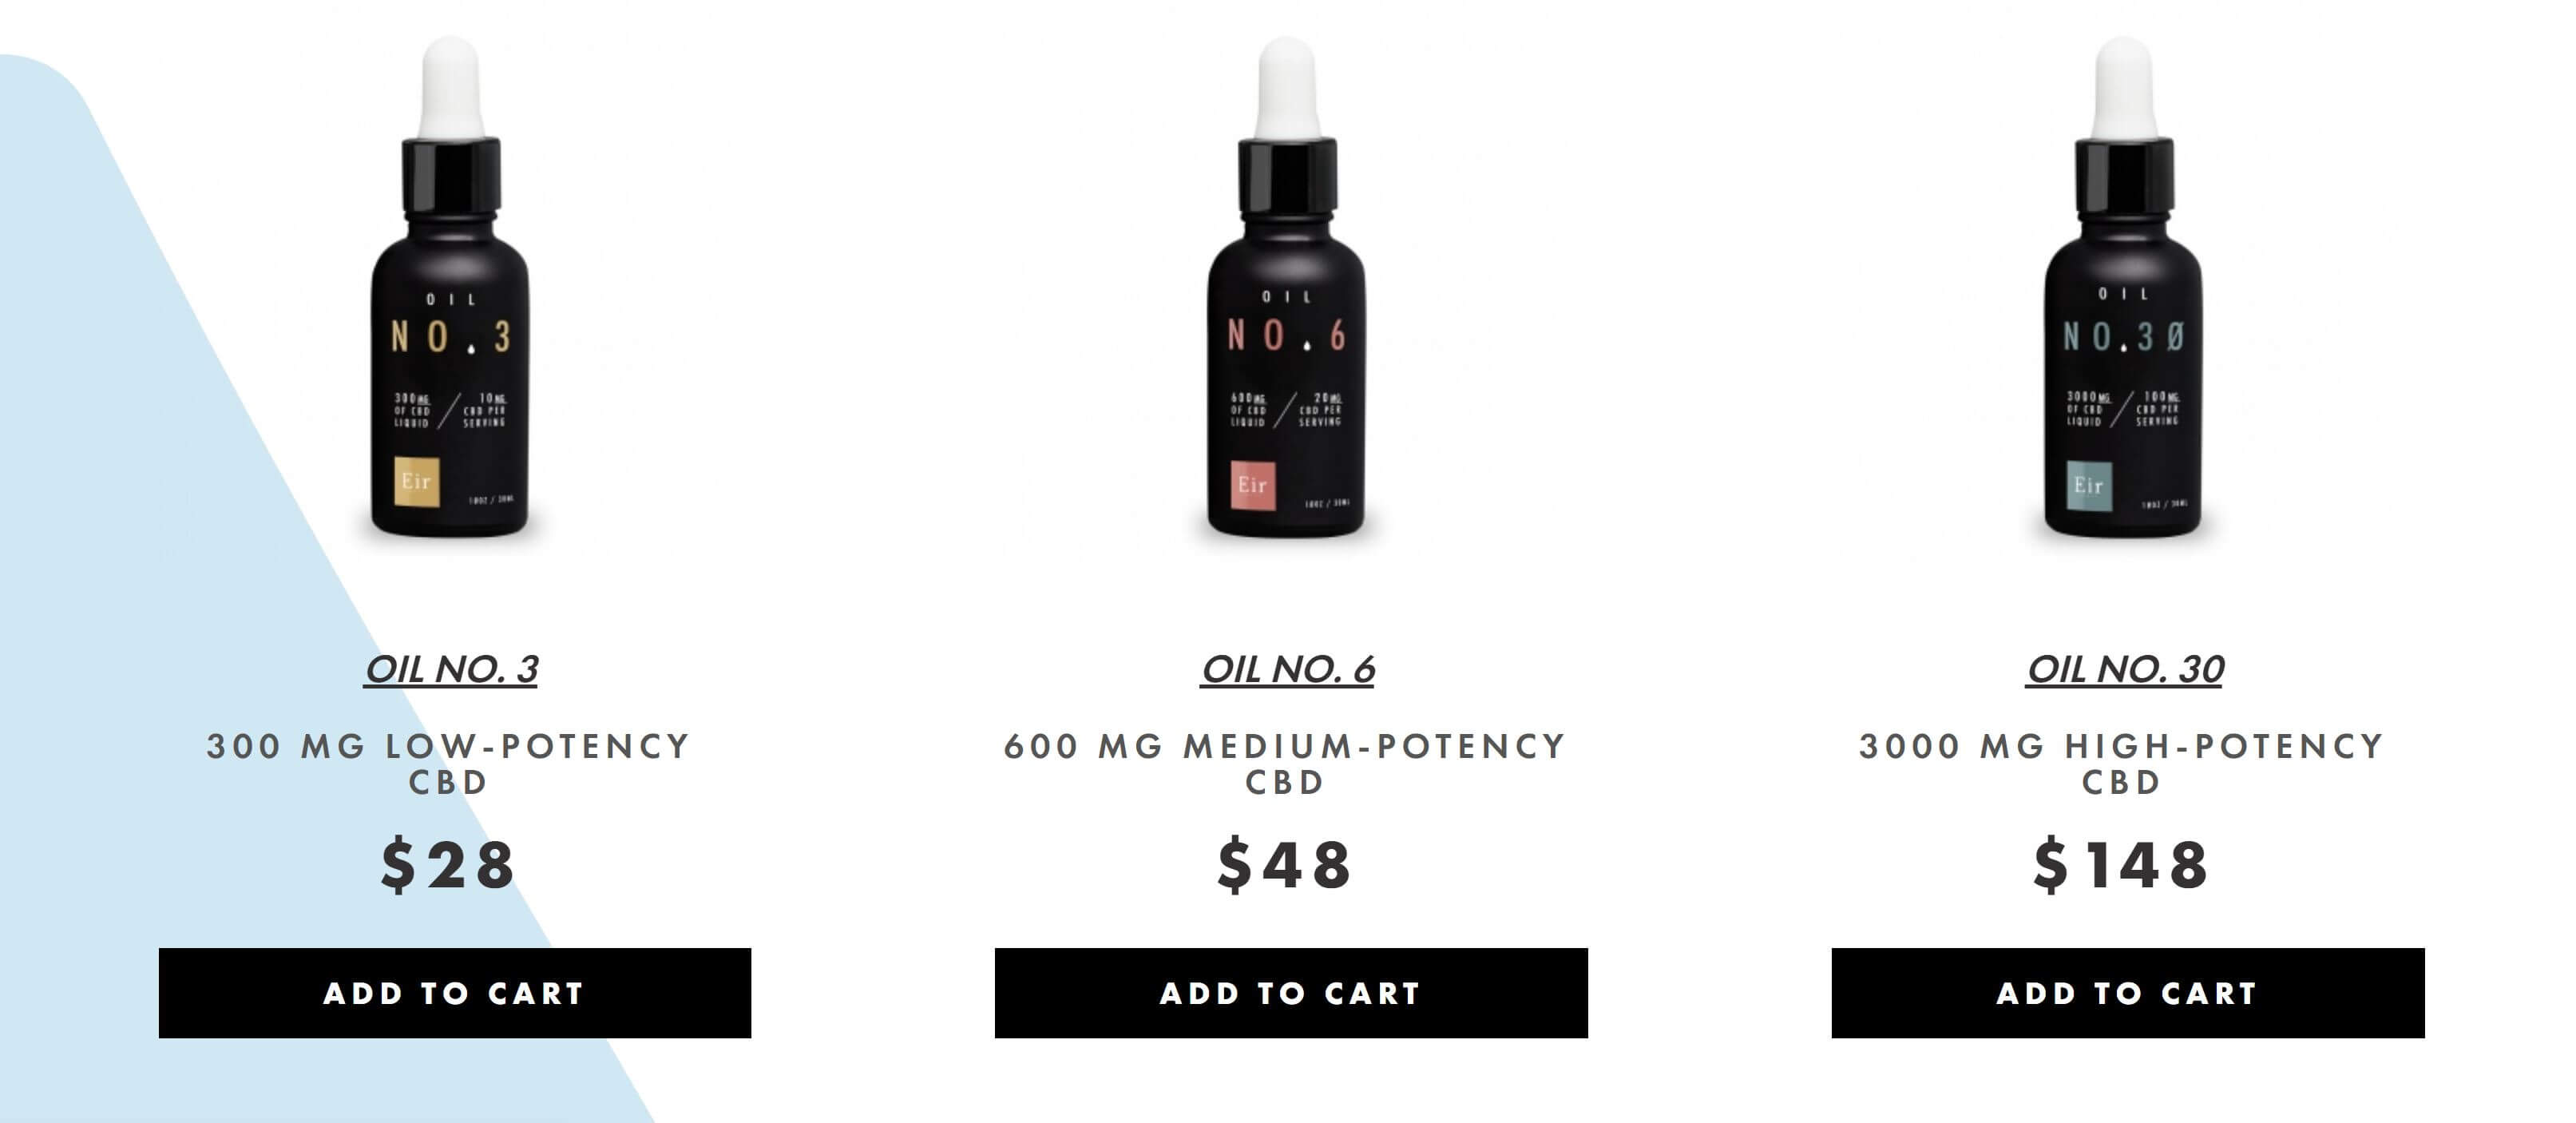Screen dimensions: 2576x1123
Task: Select the $48 price text
Action: coord(1284,865)
